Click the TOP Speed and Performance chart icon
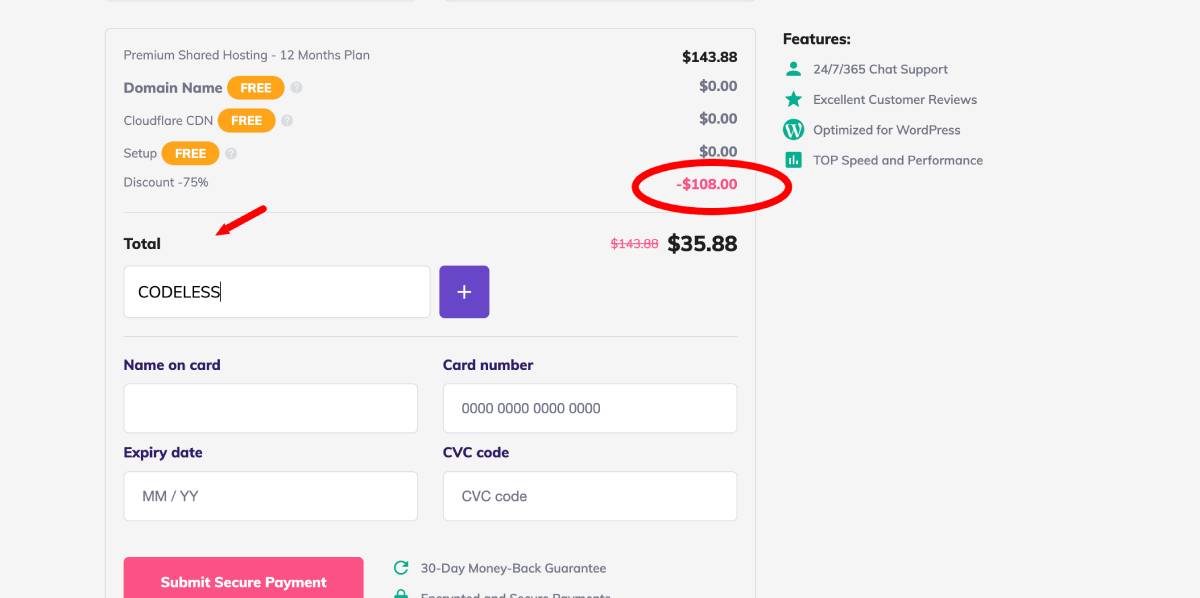 coord(793,160)
